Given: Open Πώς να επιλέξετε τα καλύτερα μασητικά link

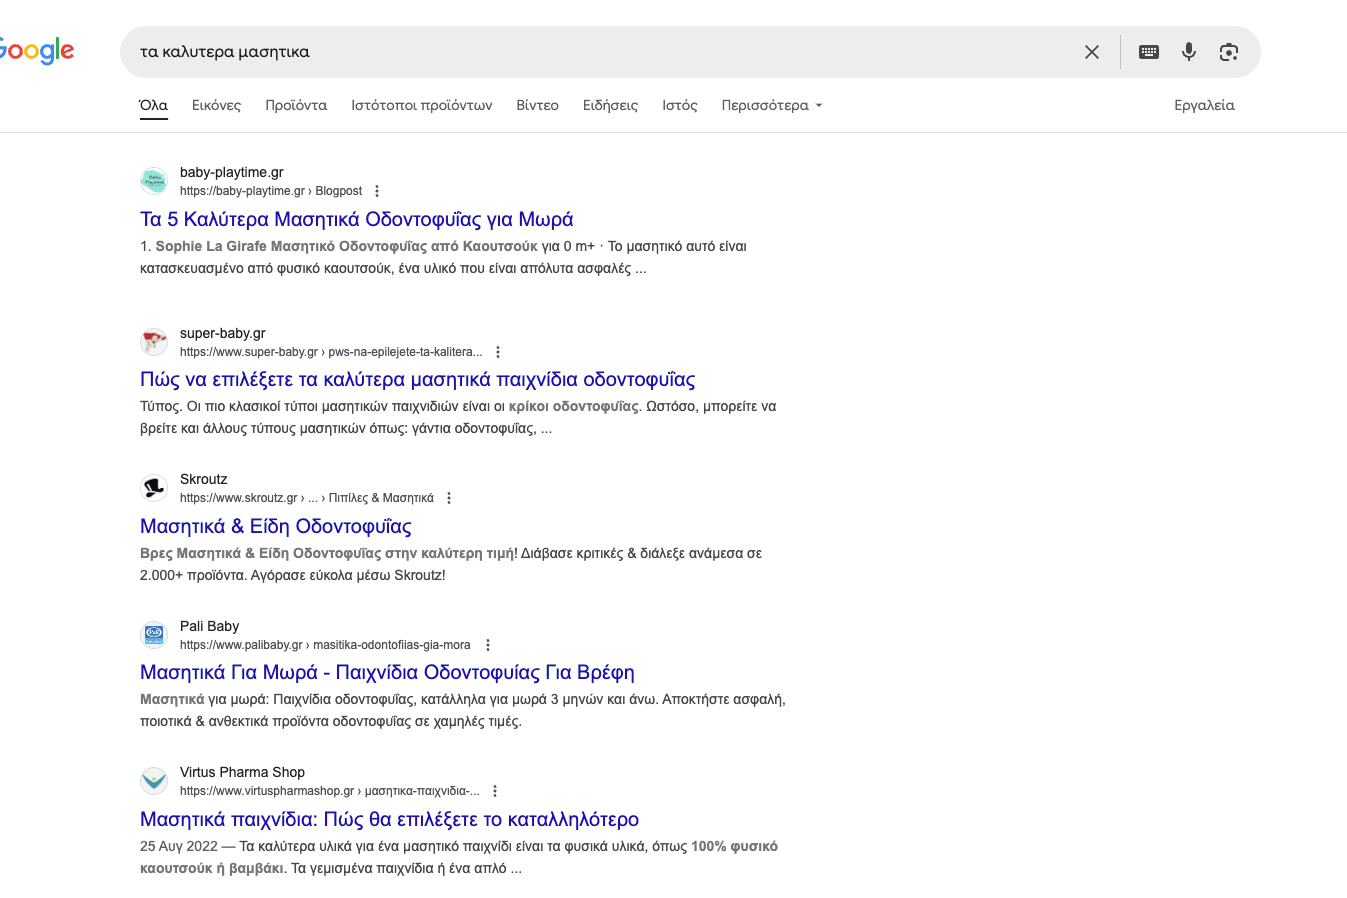Looking at the screenshot, I should click(x=418, y=380).
